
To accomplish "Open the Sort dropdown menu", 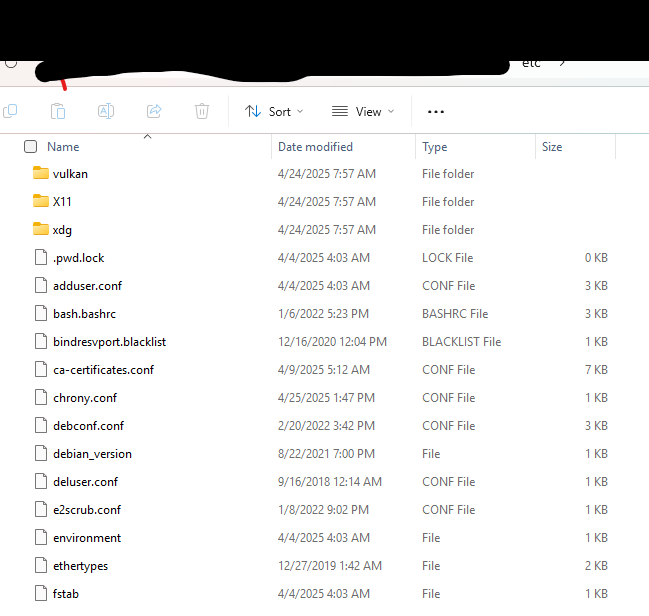I will pos(274,112).
